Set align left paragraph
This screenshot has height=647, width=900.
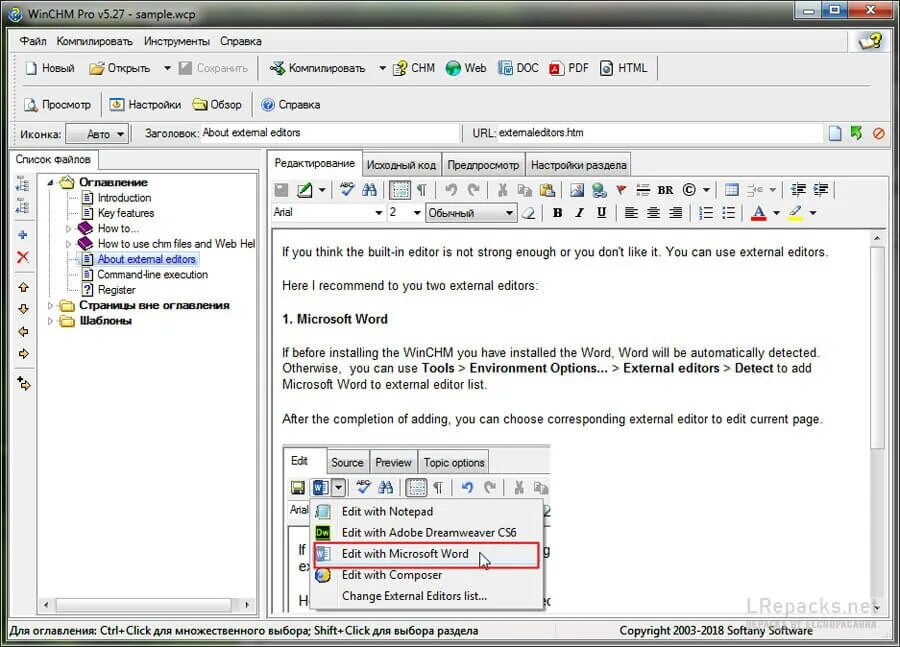pyautogui.click(x=631, y=213)
